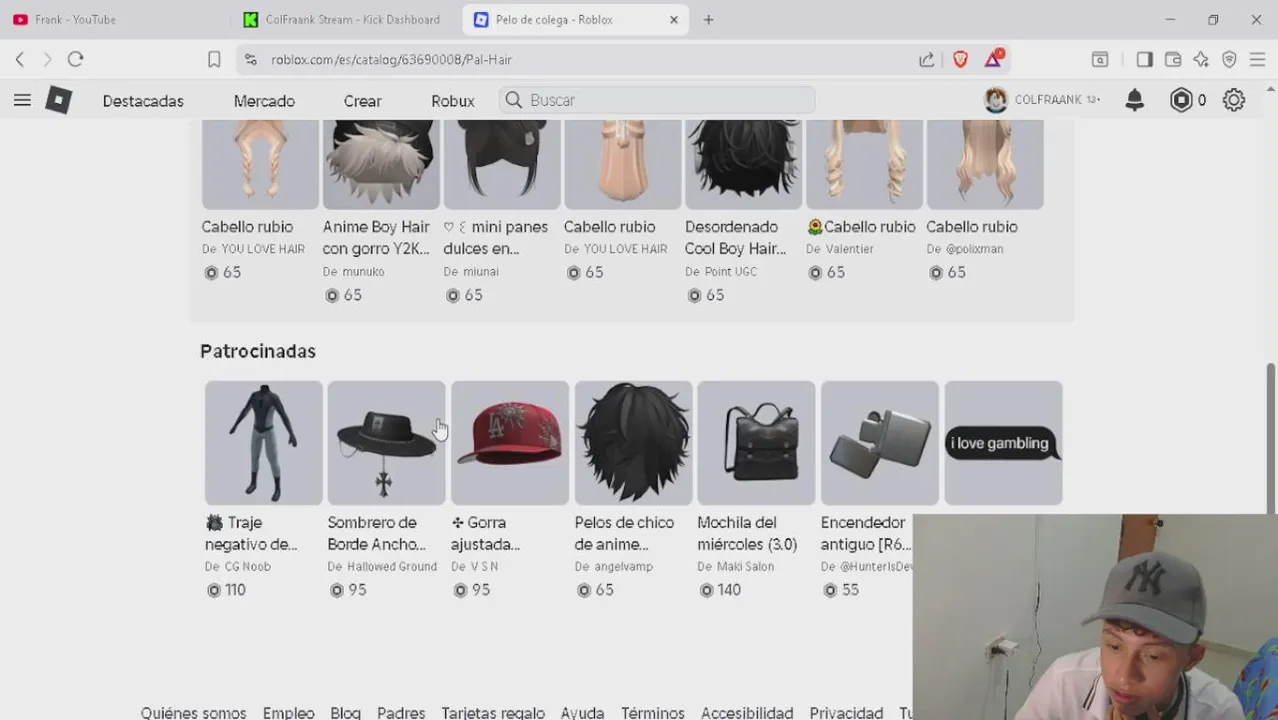Open Brave Shields lion icon

tap(960, 59)
